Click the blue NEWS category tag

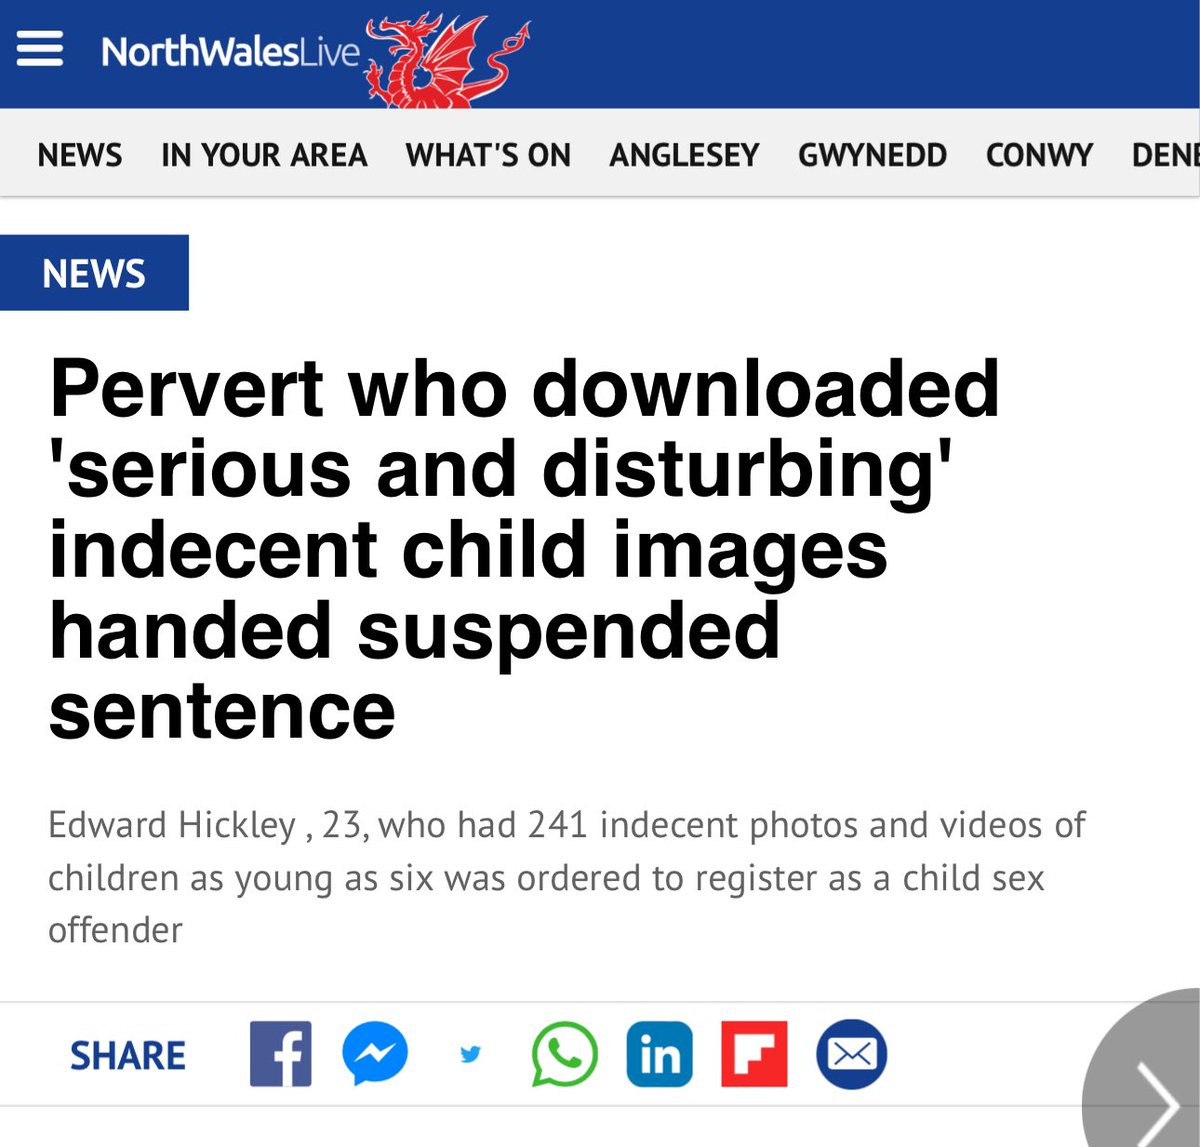click(x=94, y=272)
